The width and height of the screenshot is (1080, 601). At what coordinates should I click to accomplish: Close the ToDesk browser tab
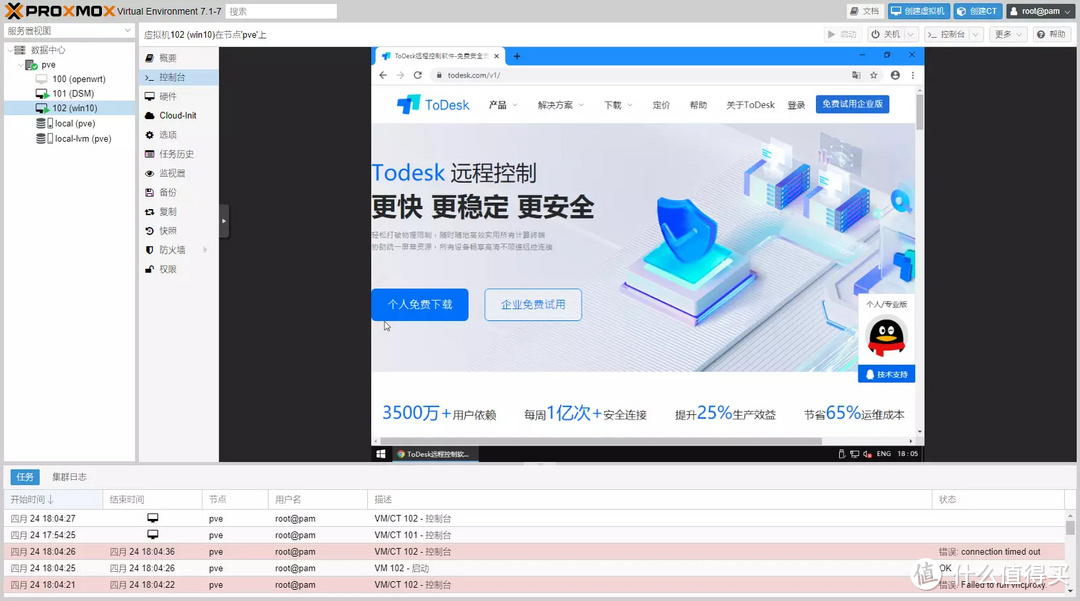pos(497,56)
